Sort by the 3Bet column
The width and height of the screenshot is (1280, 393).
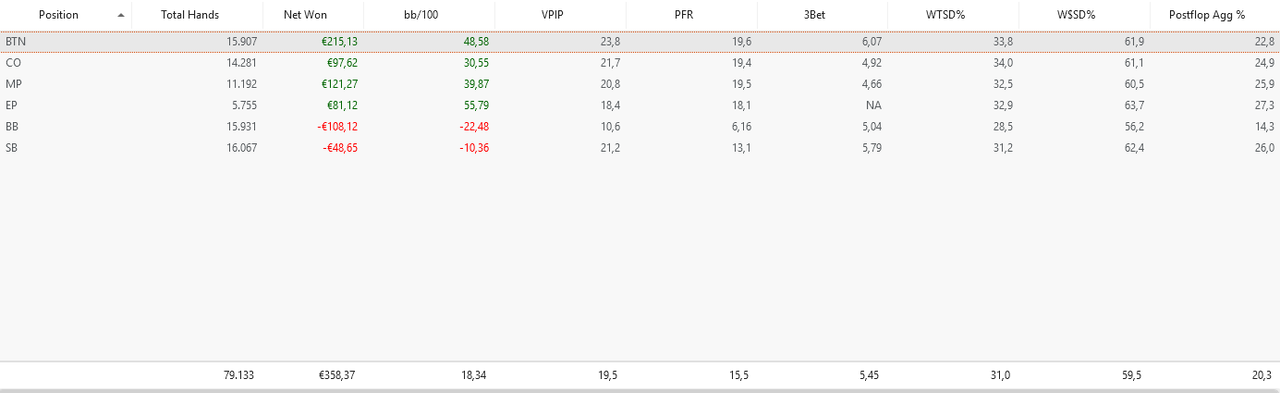pos(814,15)
